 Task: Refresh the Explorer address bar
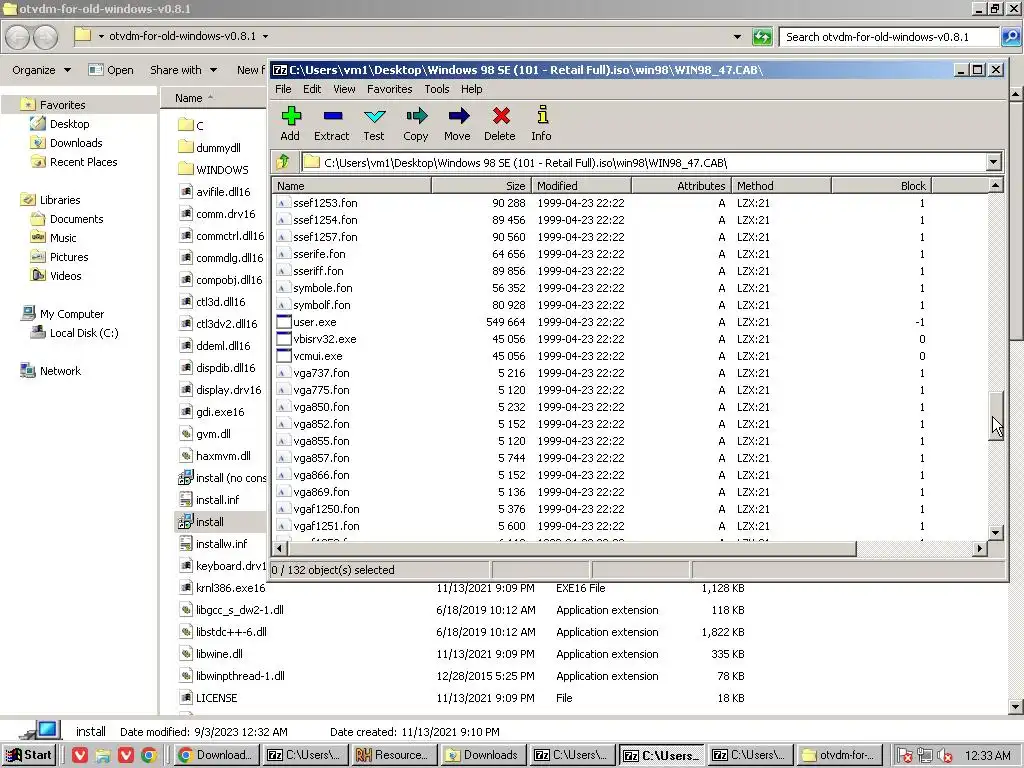(x=762, y=37)
